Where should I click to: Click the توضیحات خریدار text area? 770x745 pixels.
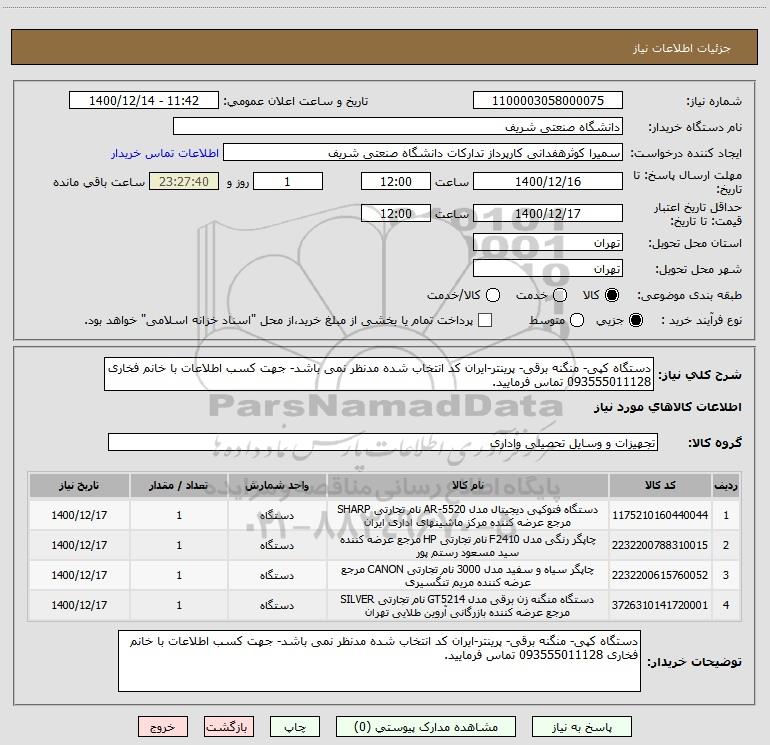[379, 661]
